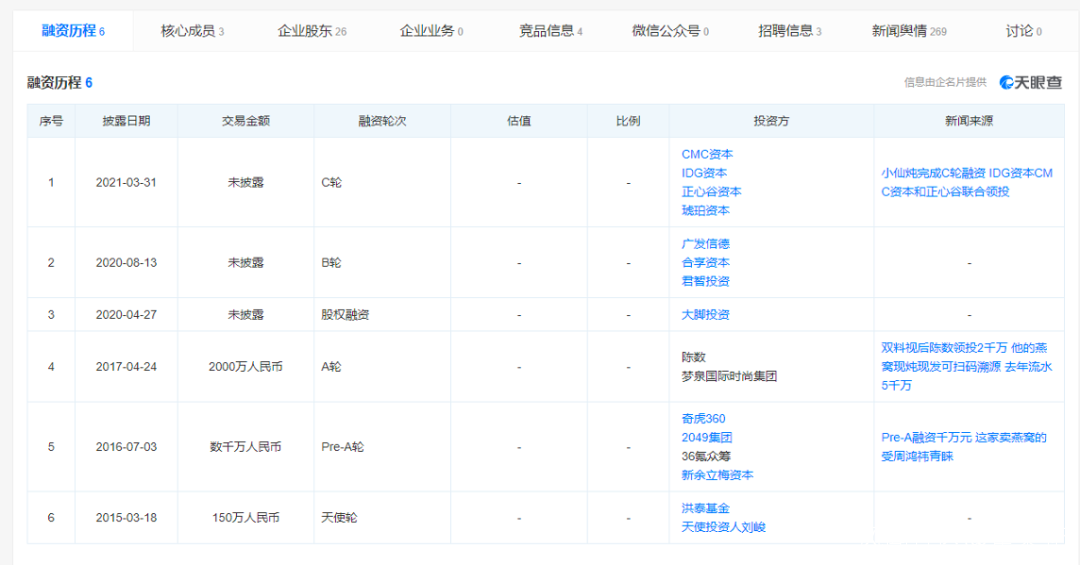Switch to the 核心成员 tab
The width and height of the screenshot is (1080, 565).
pyautogui.click(x=192, y=31)
